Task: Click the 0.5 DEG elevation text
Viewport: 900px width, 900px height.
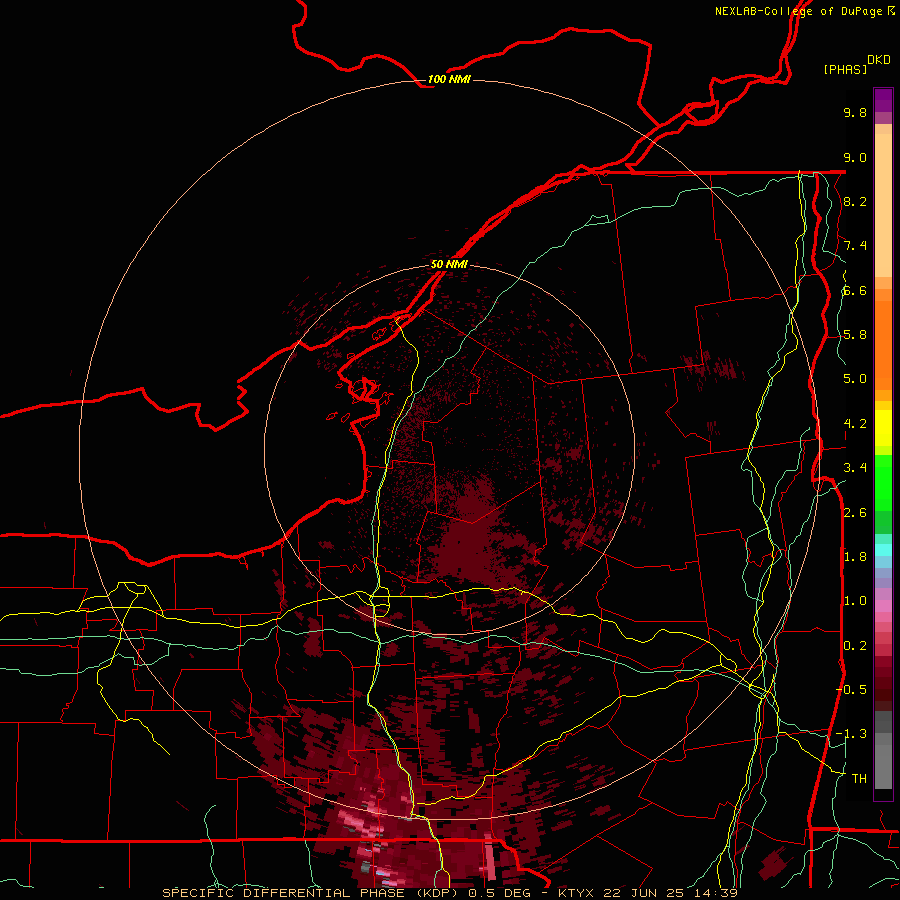Action: point(501,893)
